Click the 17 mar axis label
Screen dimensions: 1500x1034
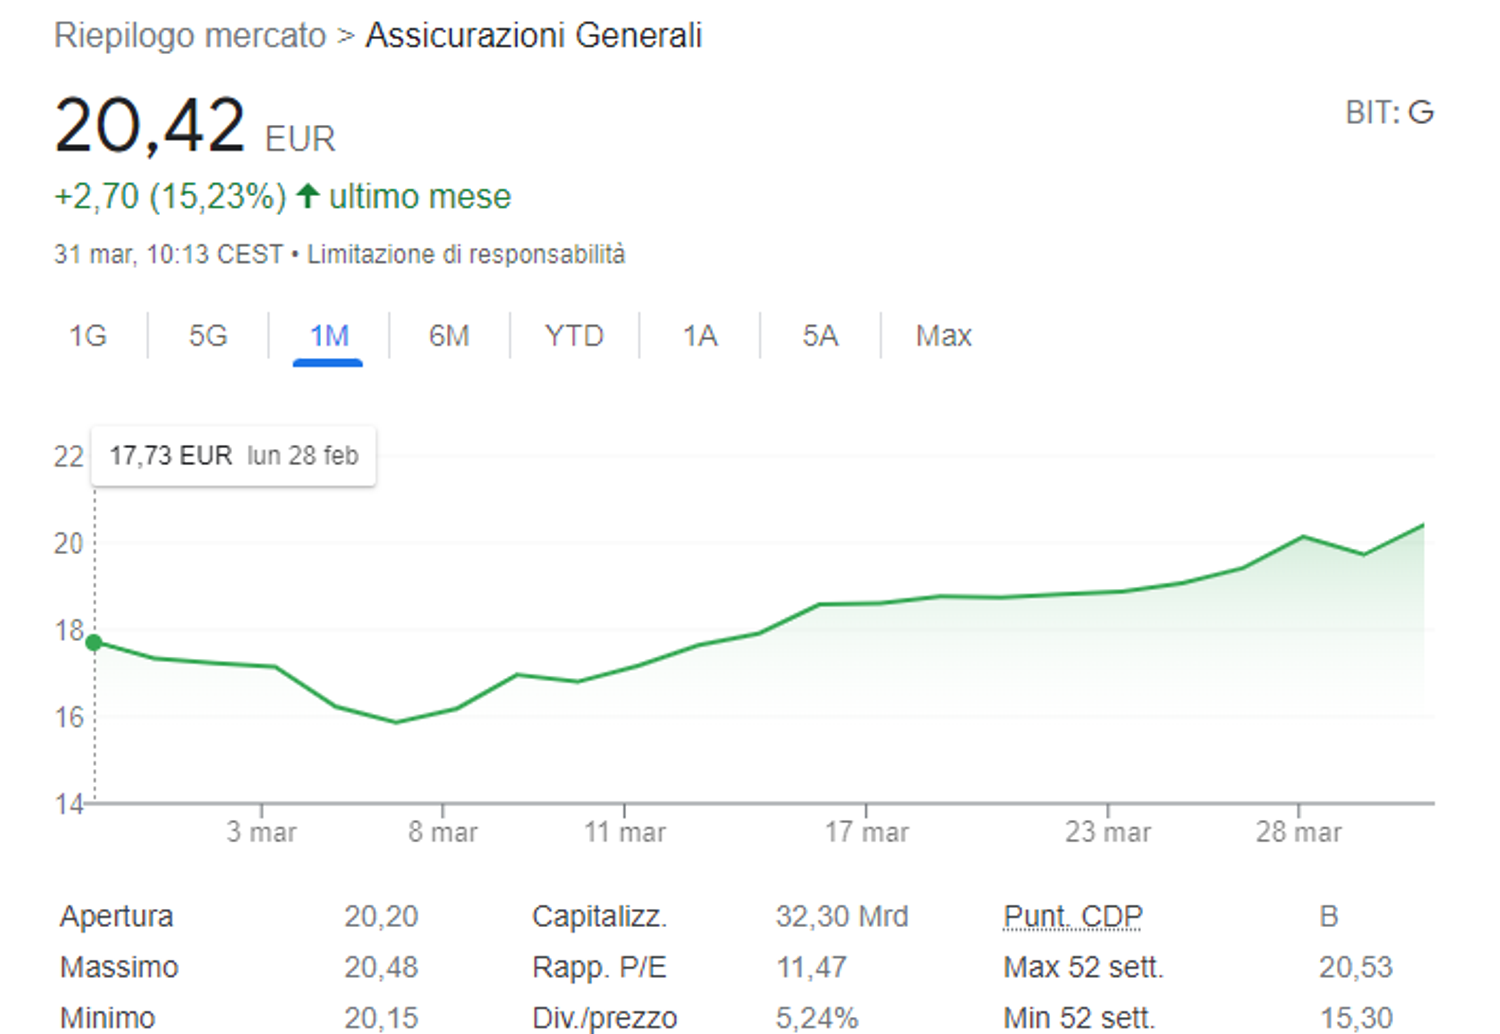[x=867, y=832]
